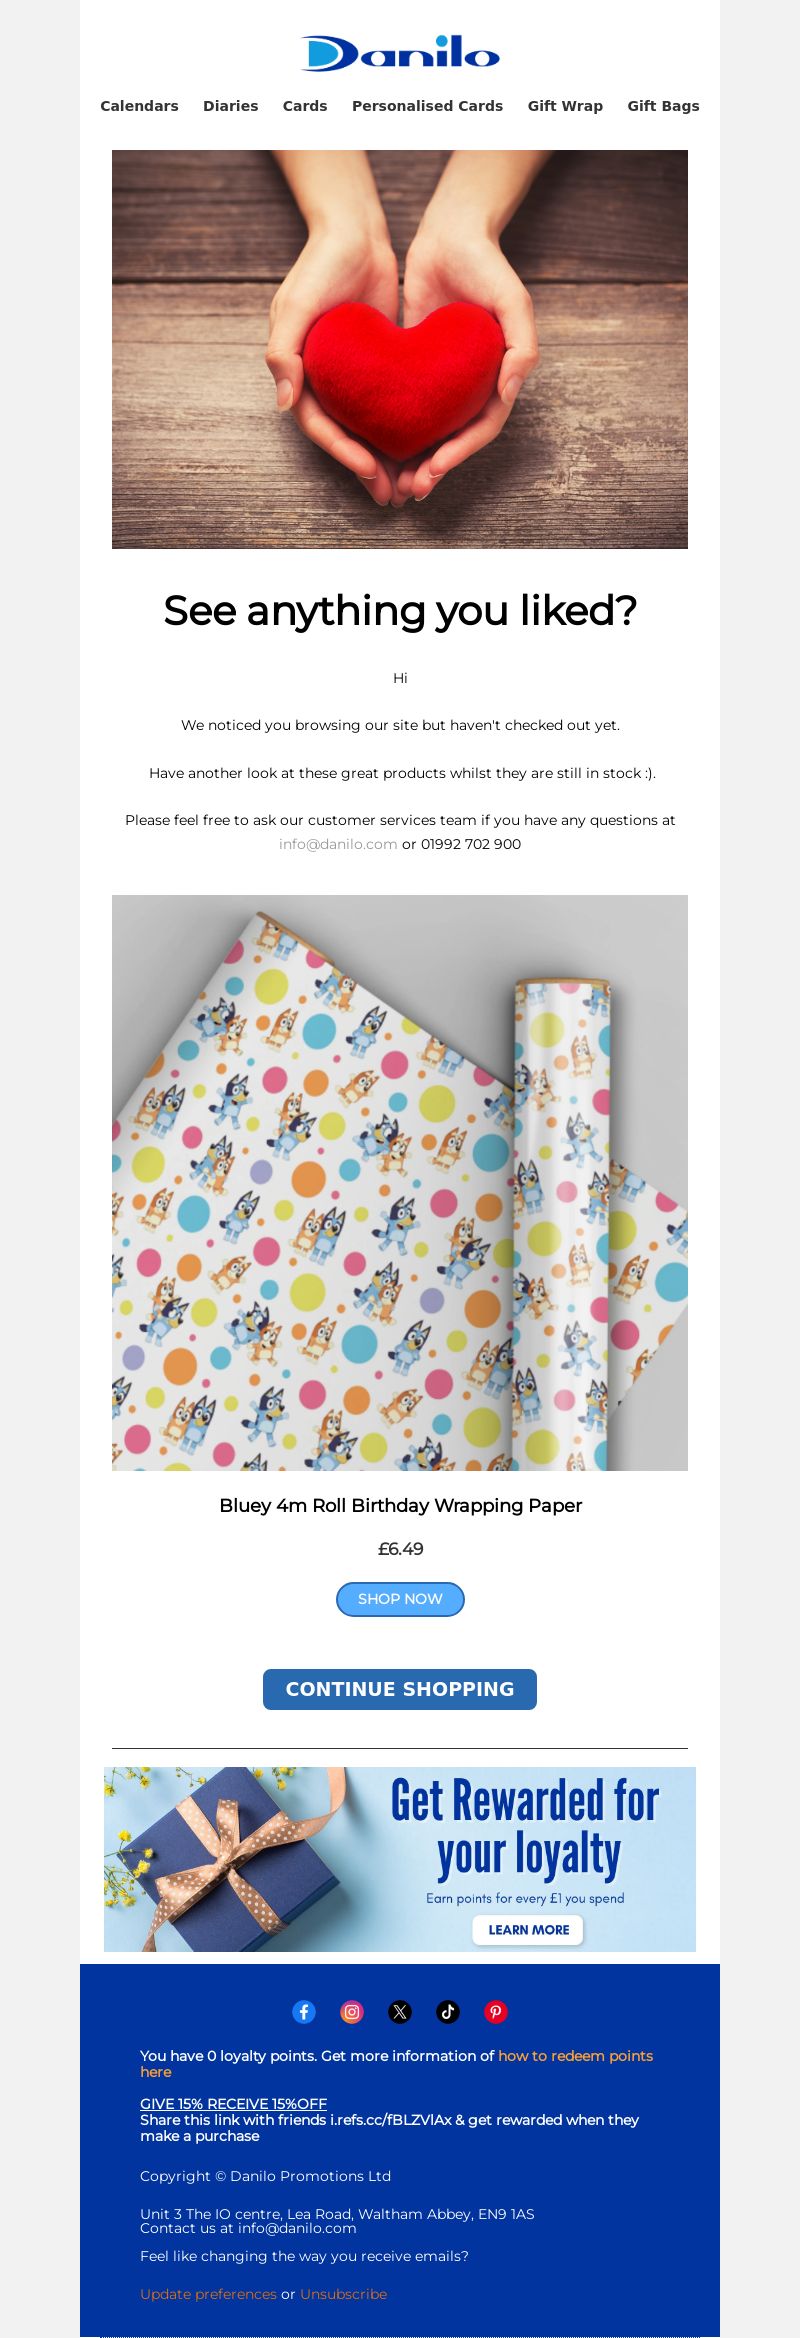Screen dimensions: 800x2338
Task: Click LEARN MORE on loyalty banner
Action: click(528, 1930)
